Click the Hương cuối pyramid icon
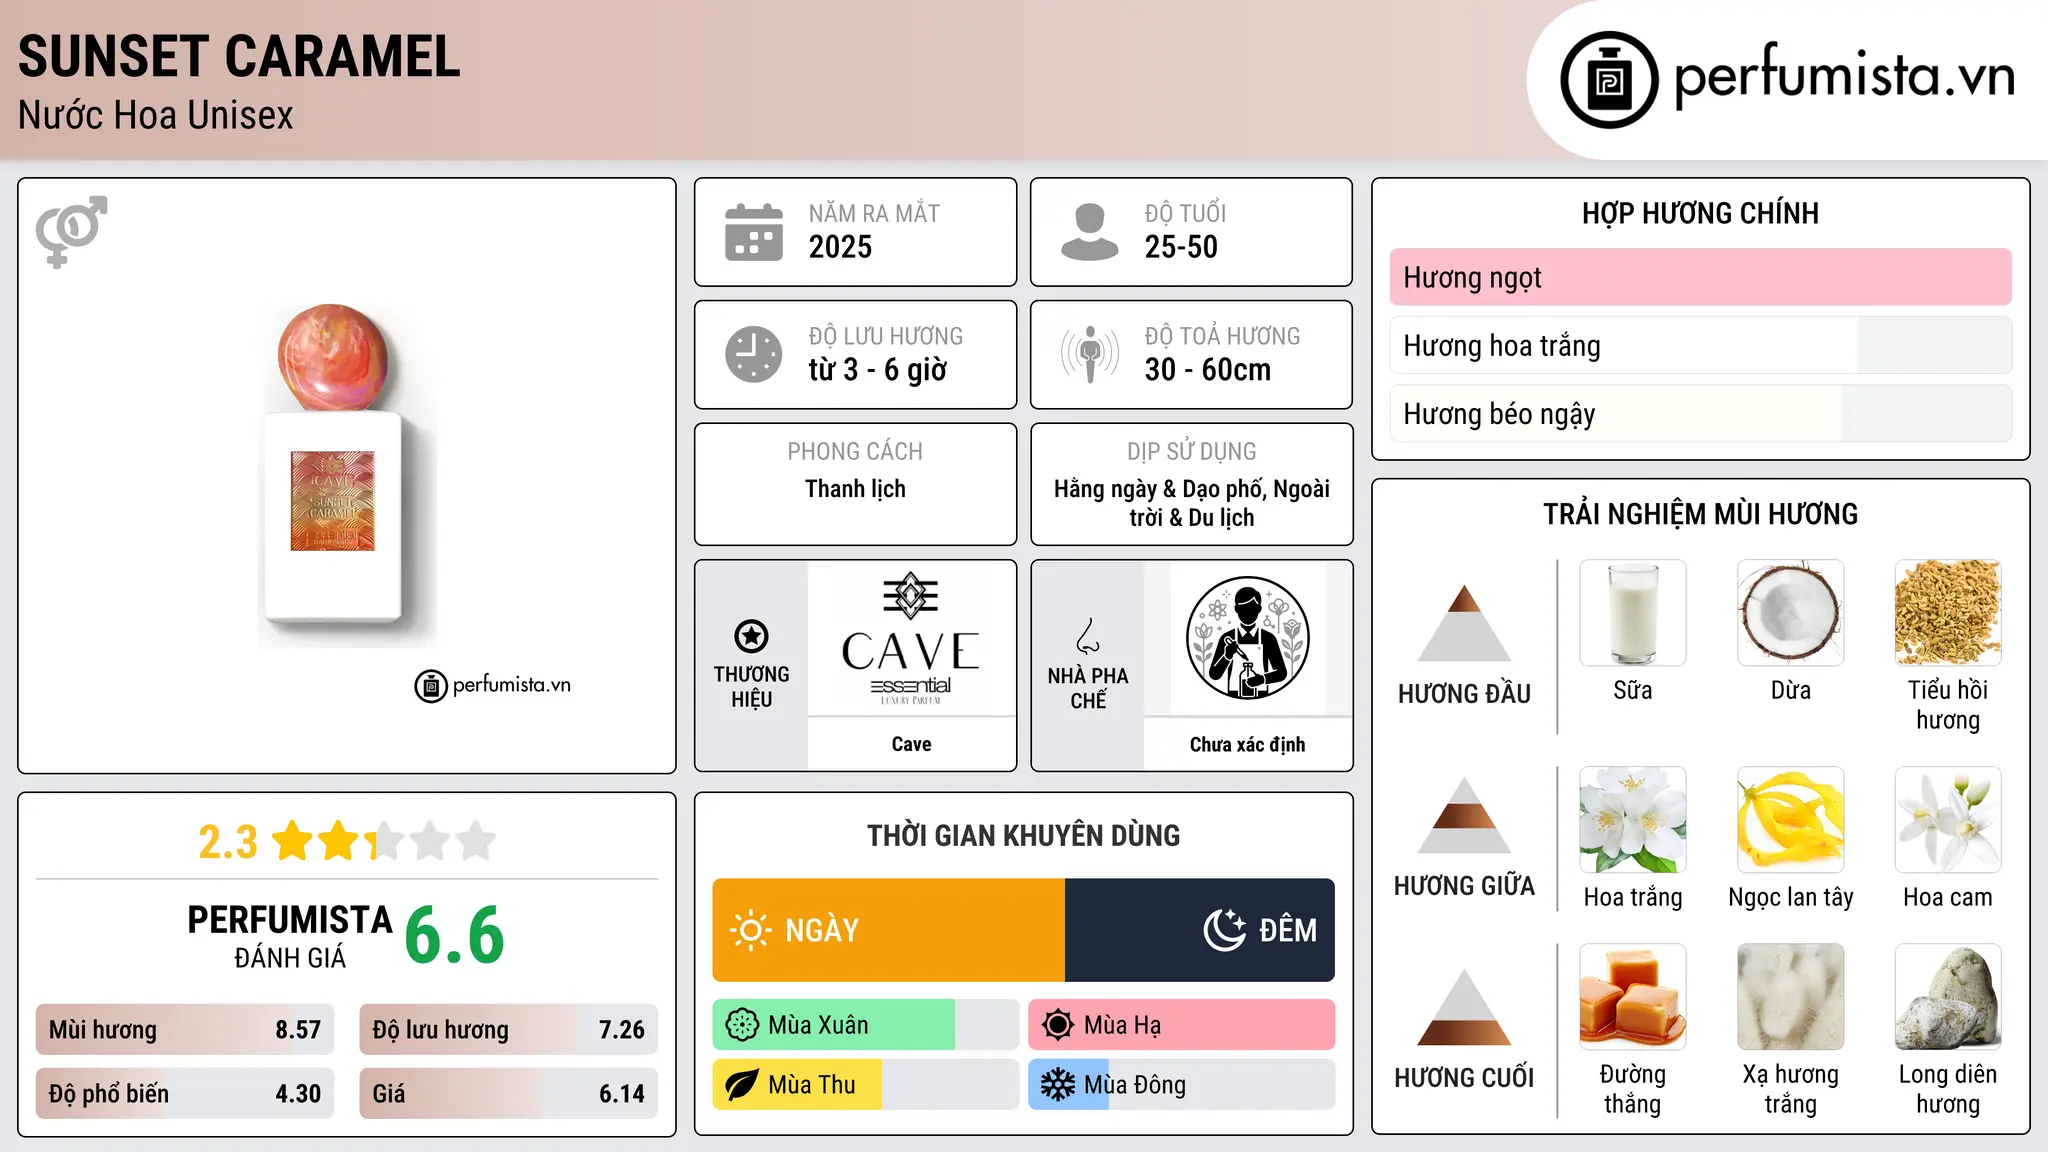 coord(1464,1007)
